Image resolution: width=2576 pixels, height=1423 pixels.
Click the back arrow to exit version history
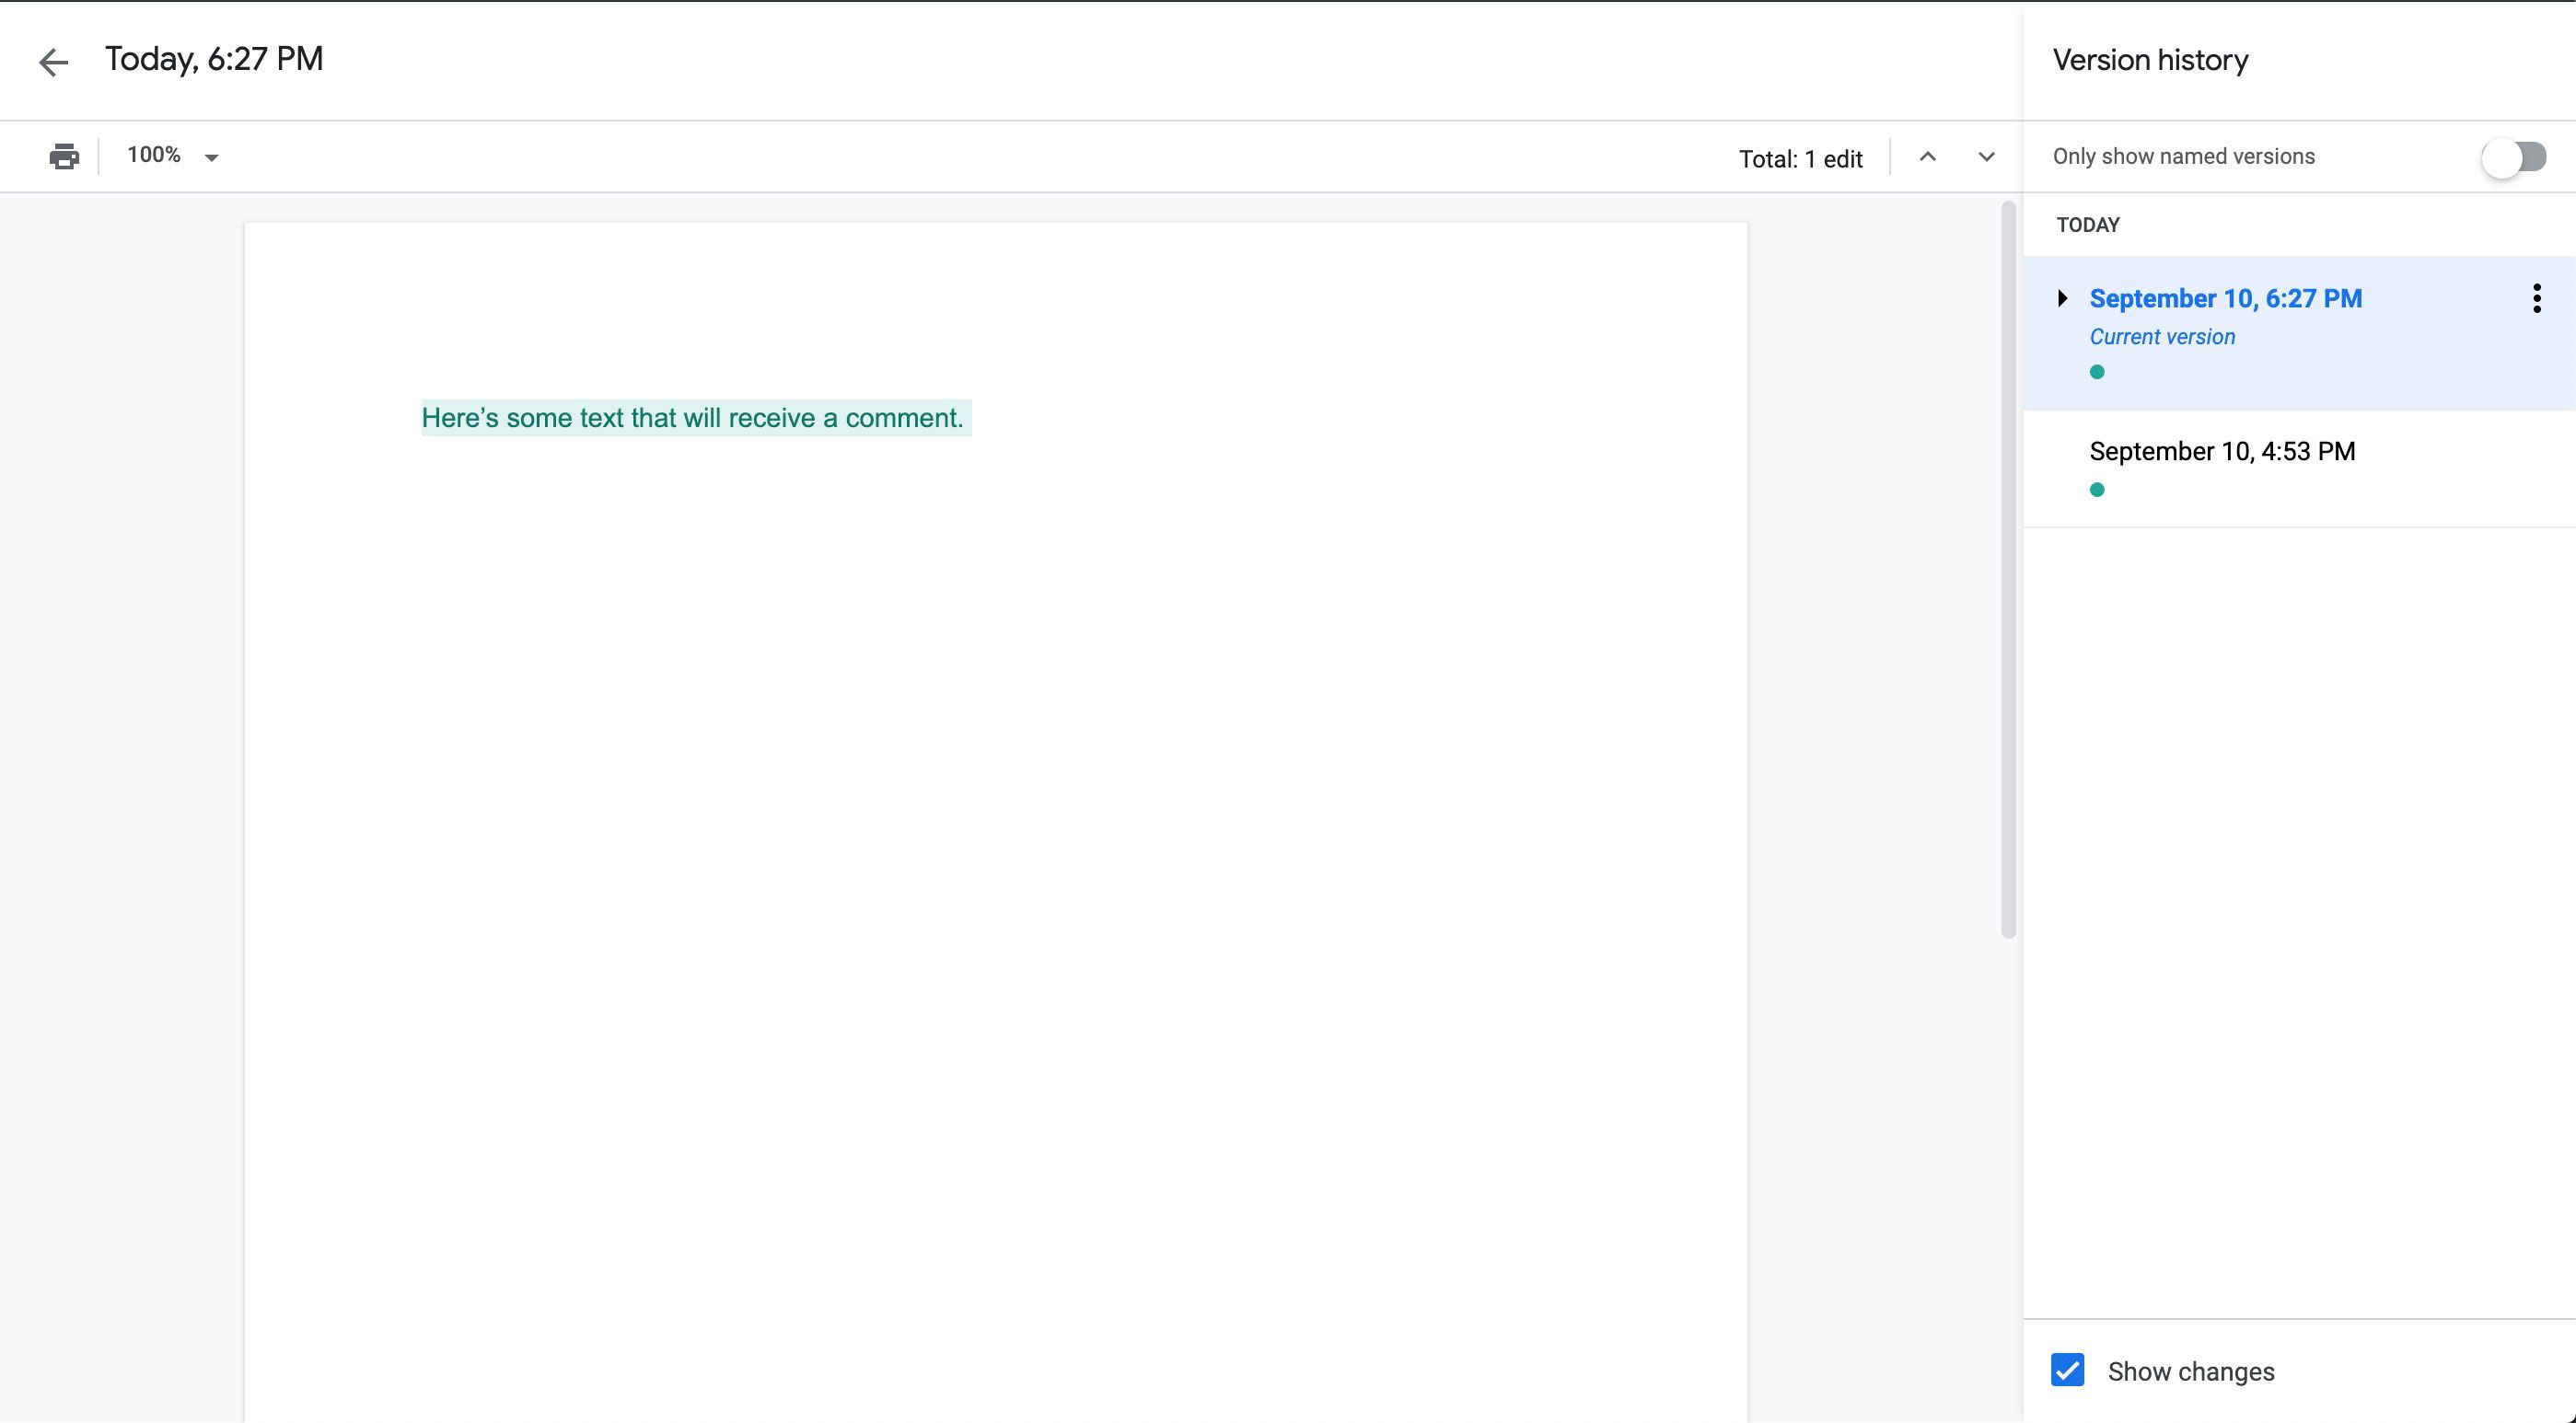pos(53,62)
